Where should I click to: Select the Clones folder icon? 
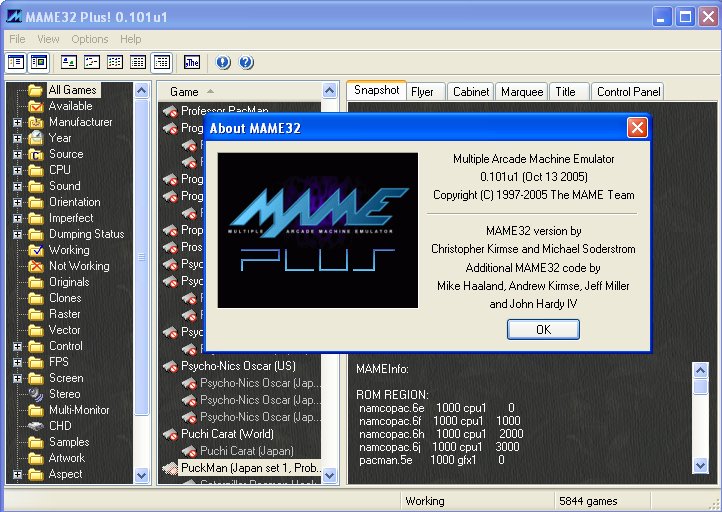(35, 298)
